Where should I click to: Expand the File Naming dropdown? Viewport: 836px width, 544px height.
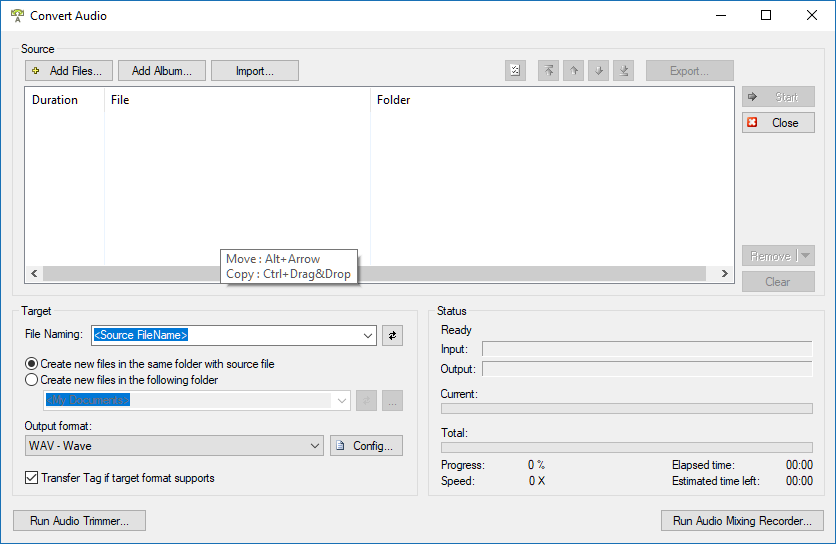(x=367, y=336)
